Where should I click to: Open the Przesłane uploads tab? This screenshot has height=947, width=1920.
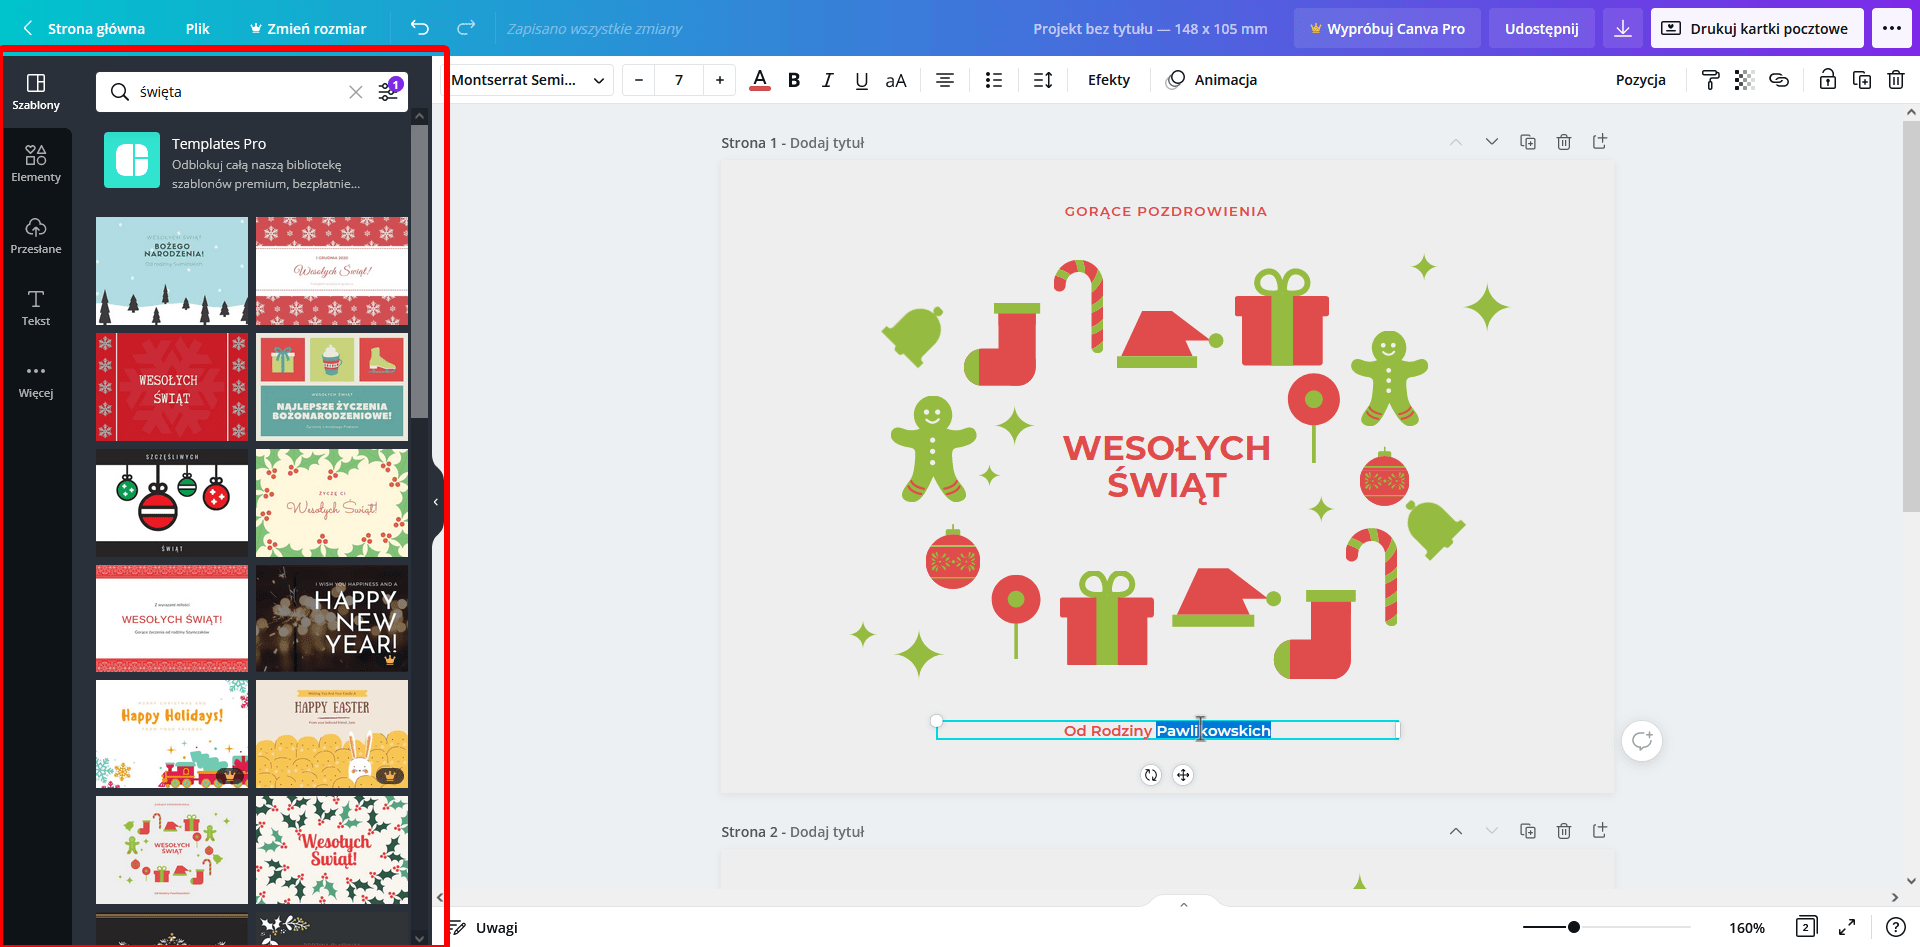pyautogui.click(x=36, y=236)
